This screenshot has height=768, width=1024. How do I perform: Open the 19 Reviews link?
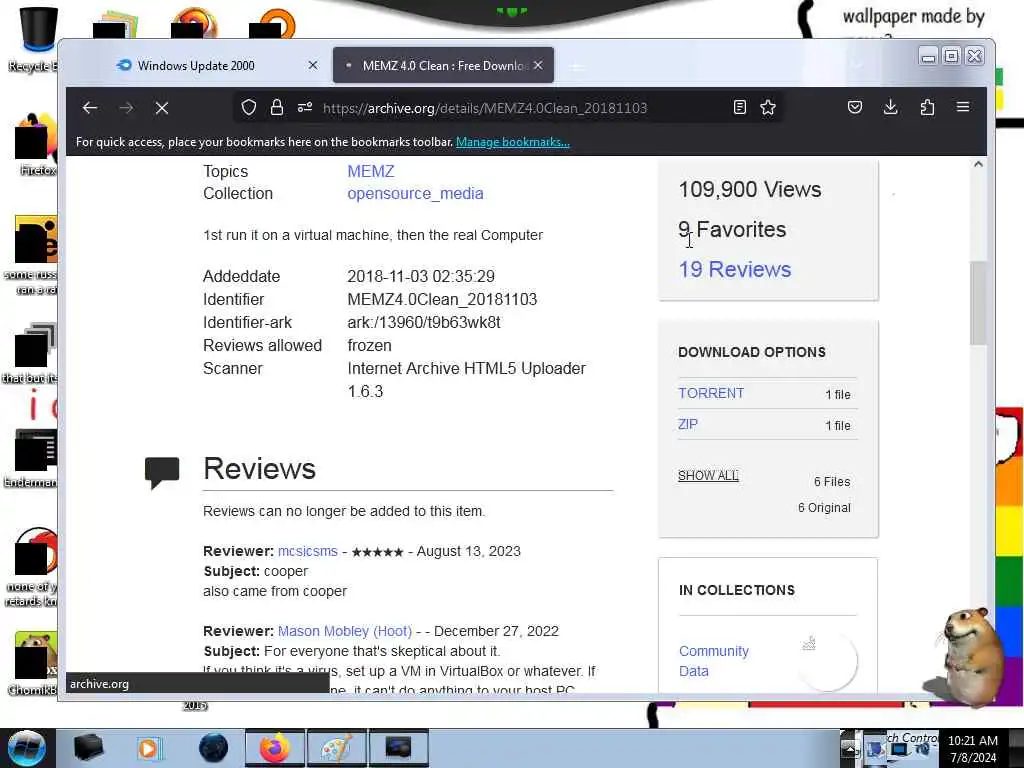point(735,269)
